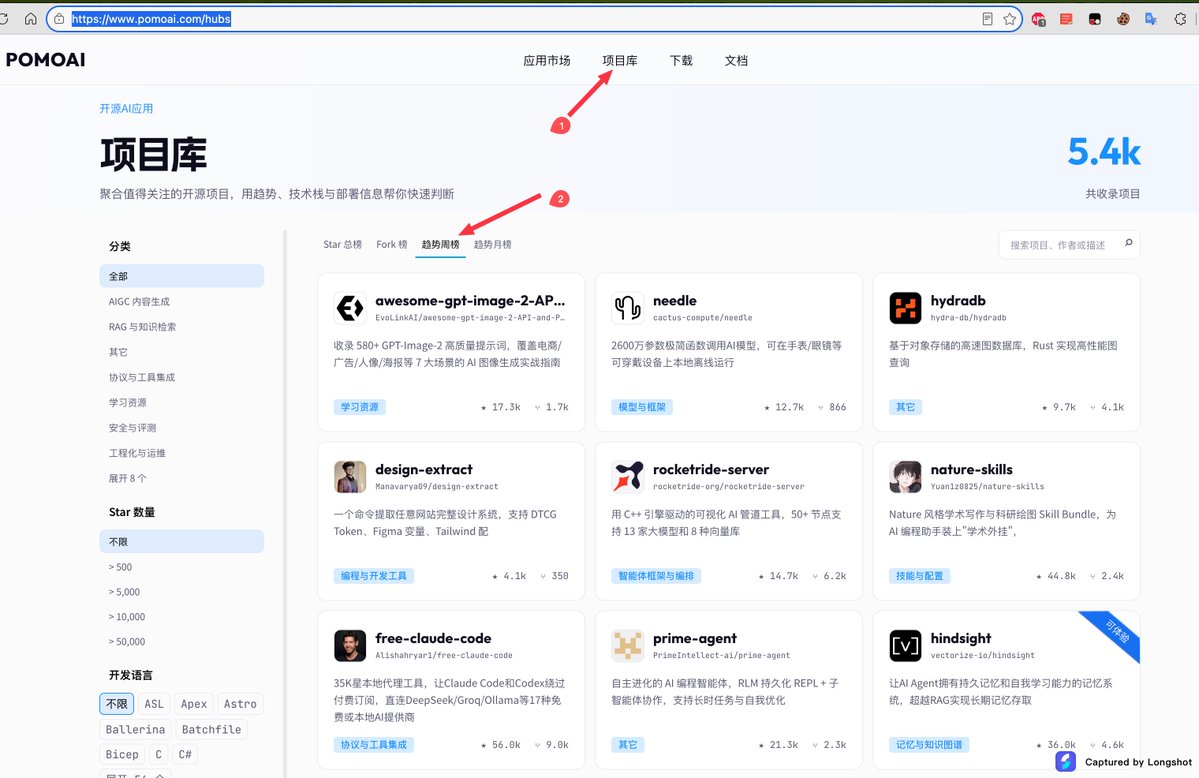Image resolution: width=1199 pixels, height=778 pixels.
Task: Select the 全部 category filter
Action: pos(182,276)
